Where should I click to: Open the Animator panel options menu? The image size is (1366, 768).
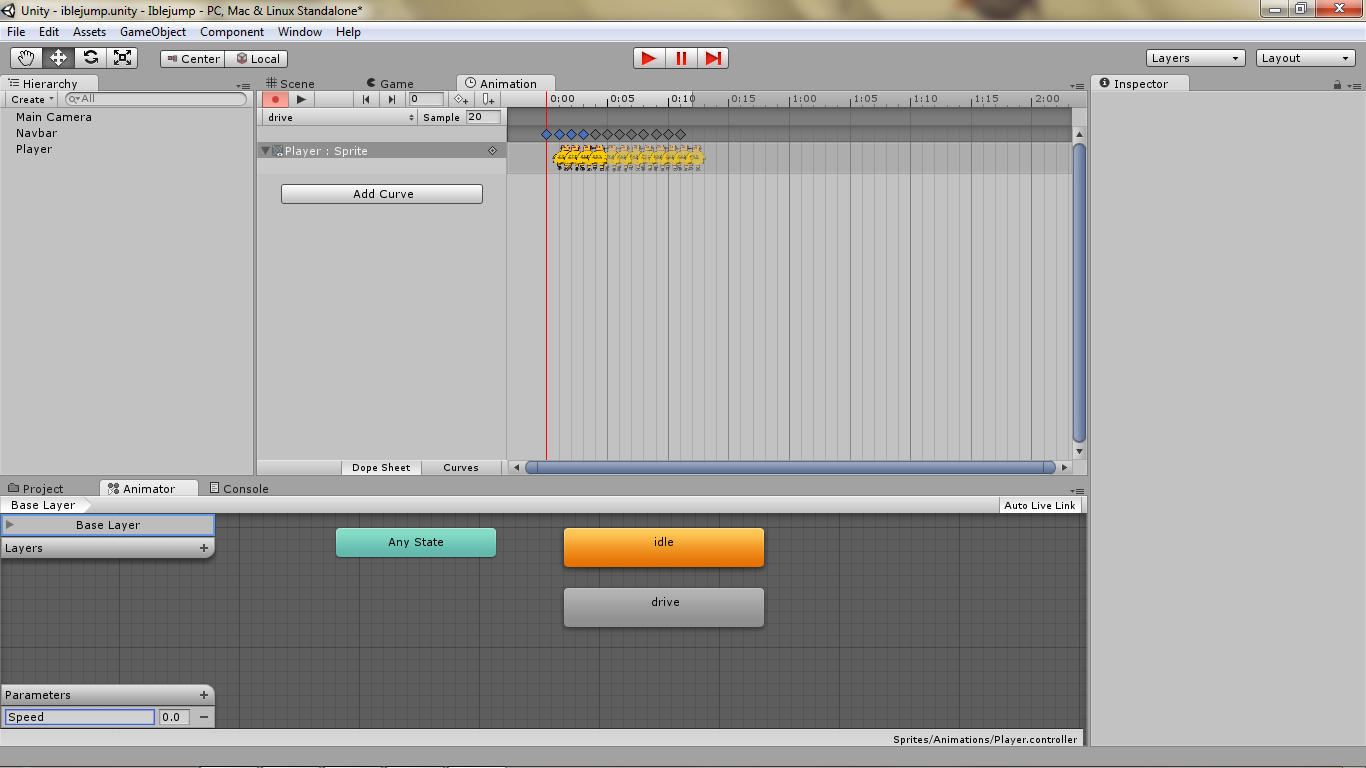click(x=1077, y=490)
